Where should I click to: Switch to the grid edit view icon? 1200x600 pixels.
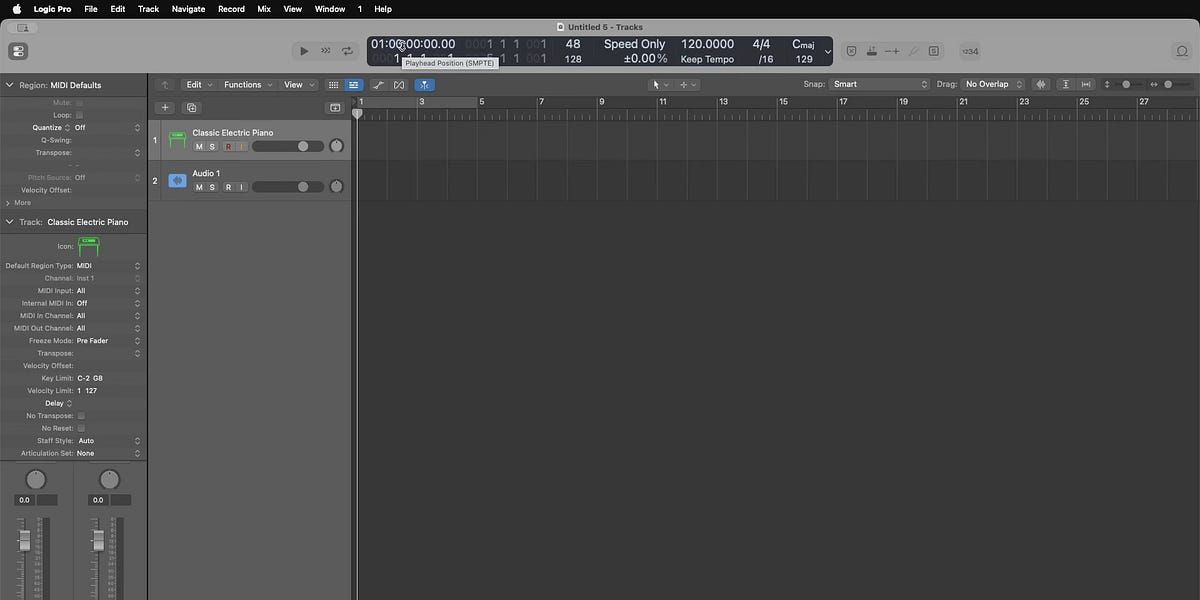point(334,85)
